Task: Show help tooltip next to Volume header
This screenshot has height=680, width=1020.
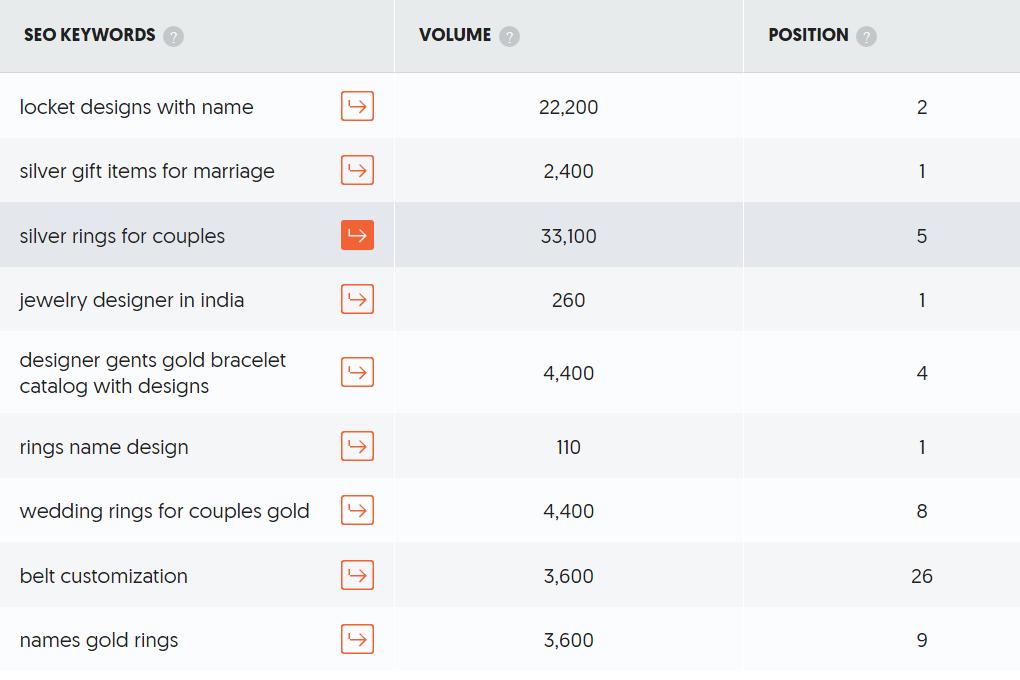Action: tap(509, 37)
